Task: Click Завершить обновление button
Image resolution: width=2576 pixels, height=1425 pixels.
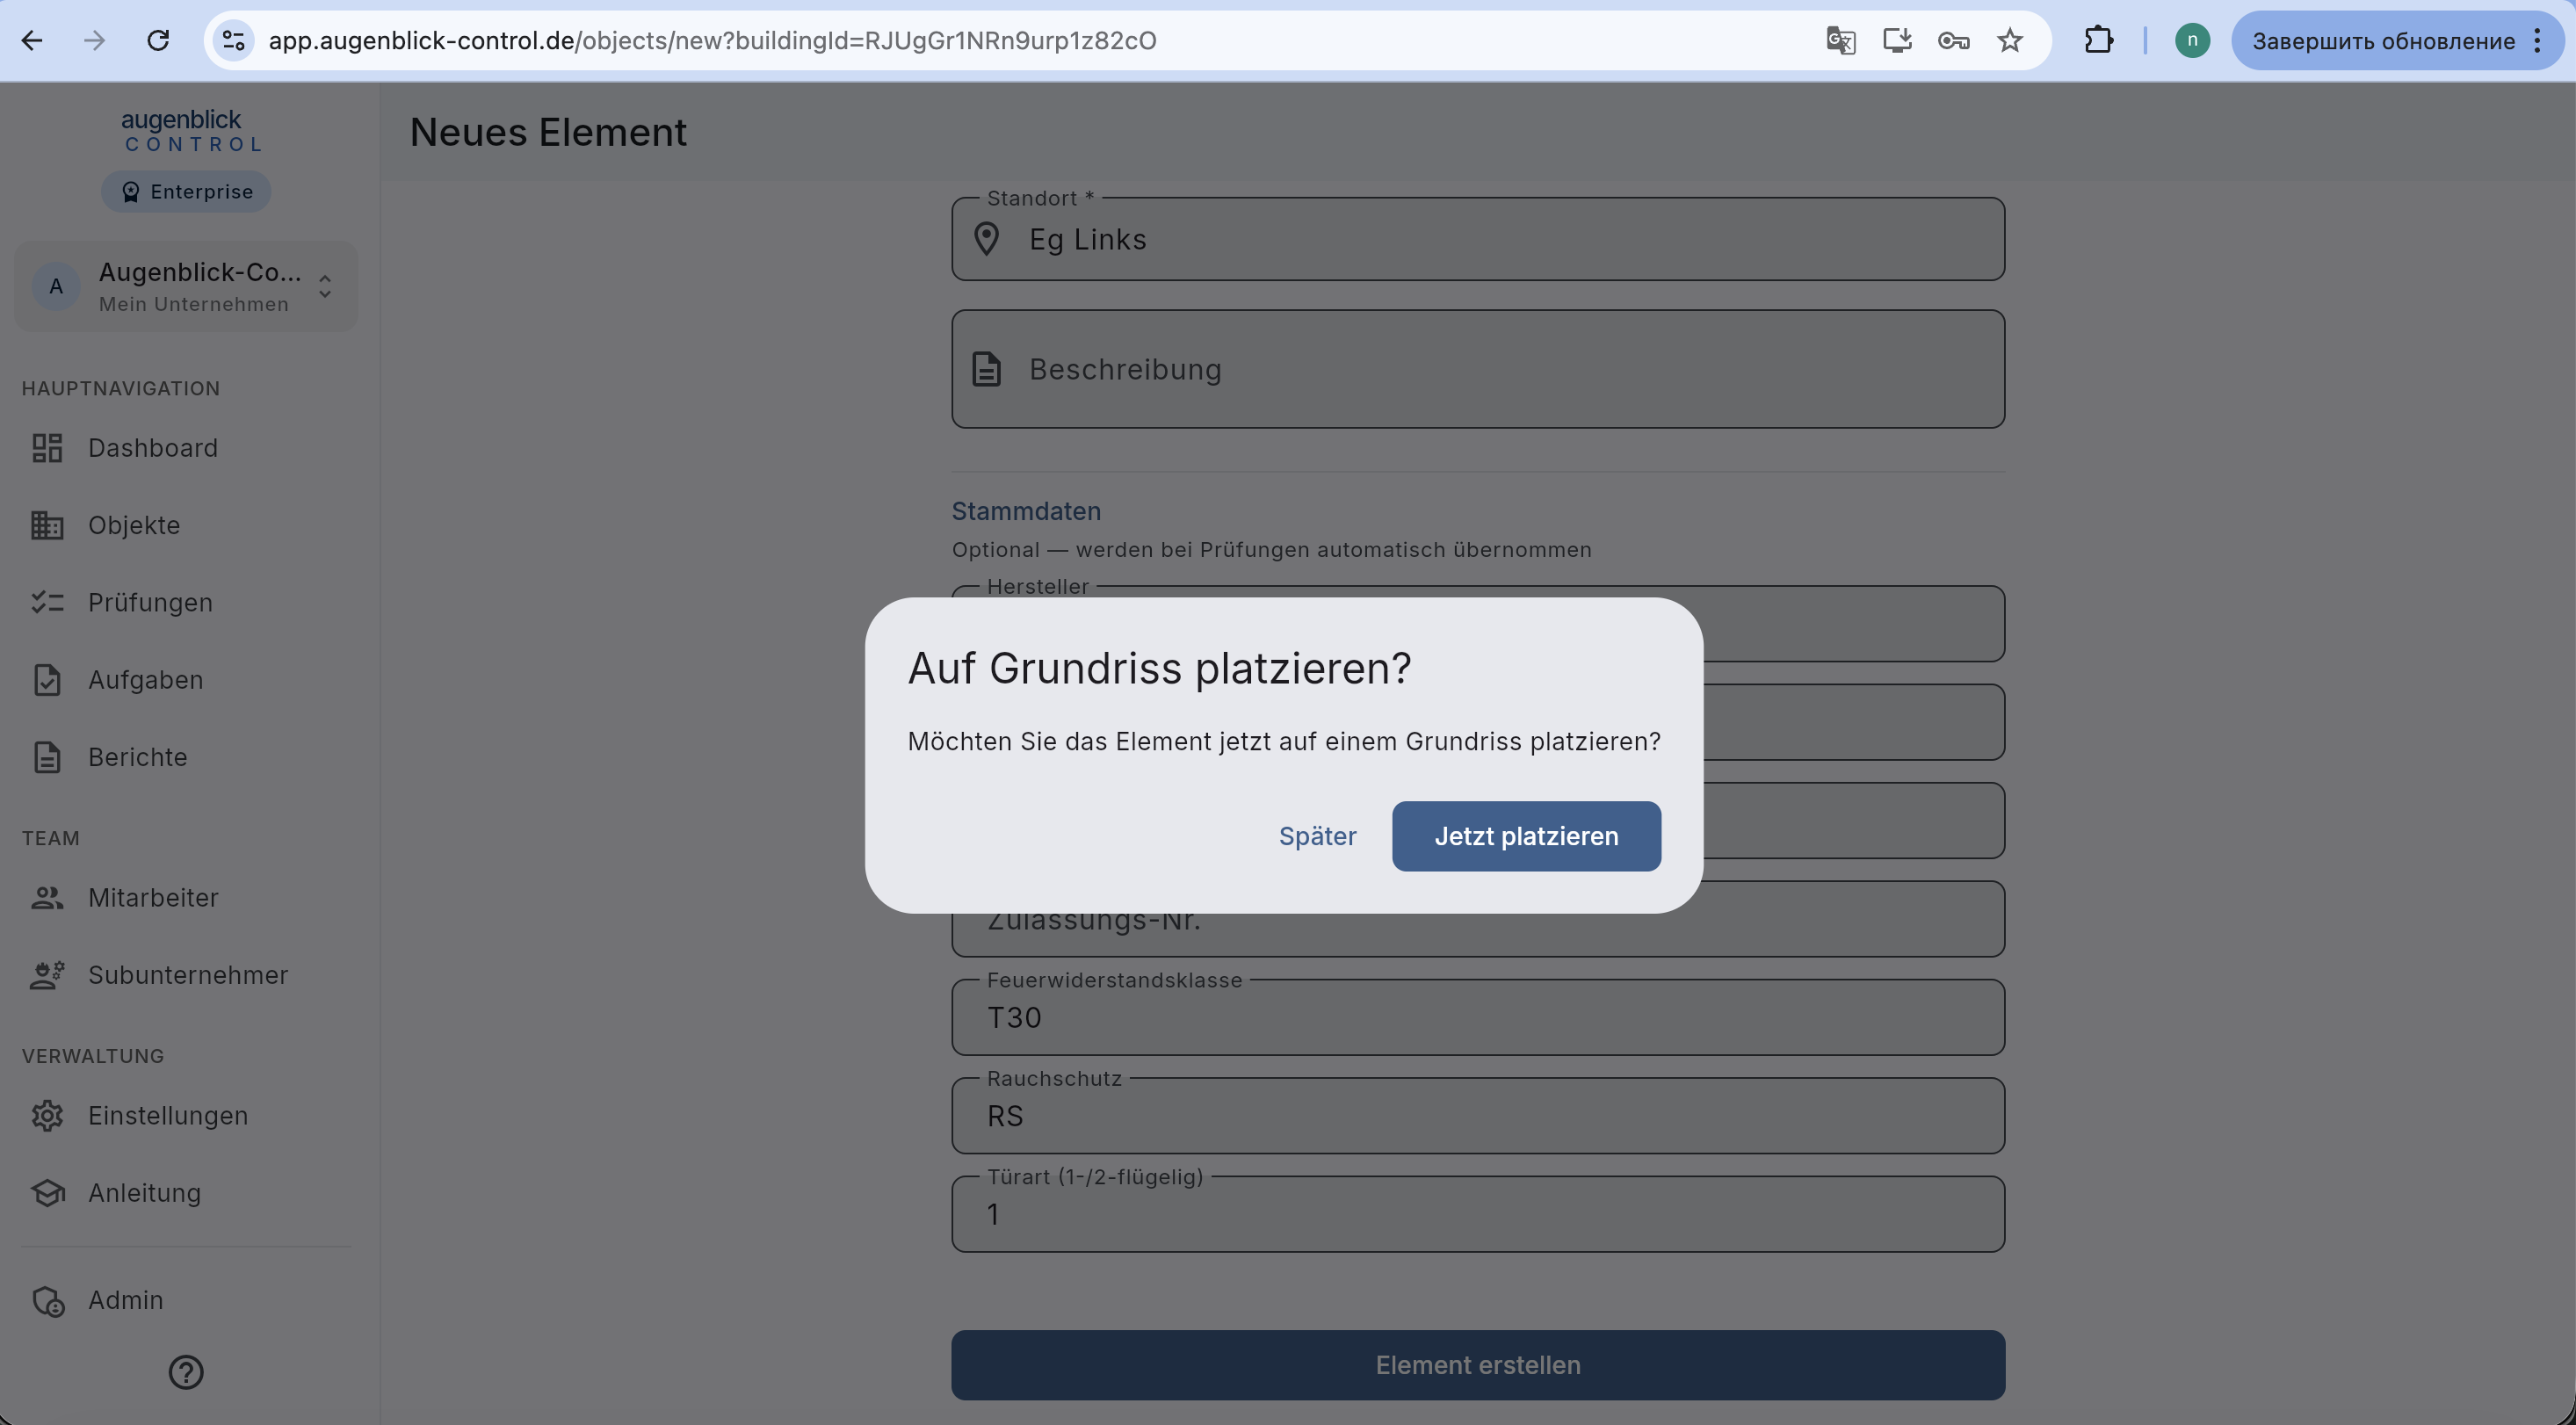Action: pos(2383,40)
